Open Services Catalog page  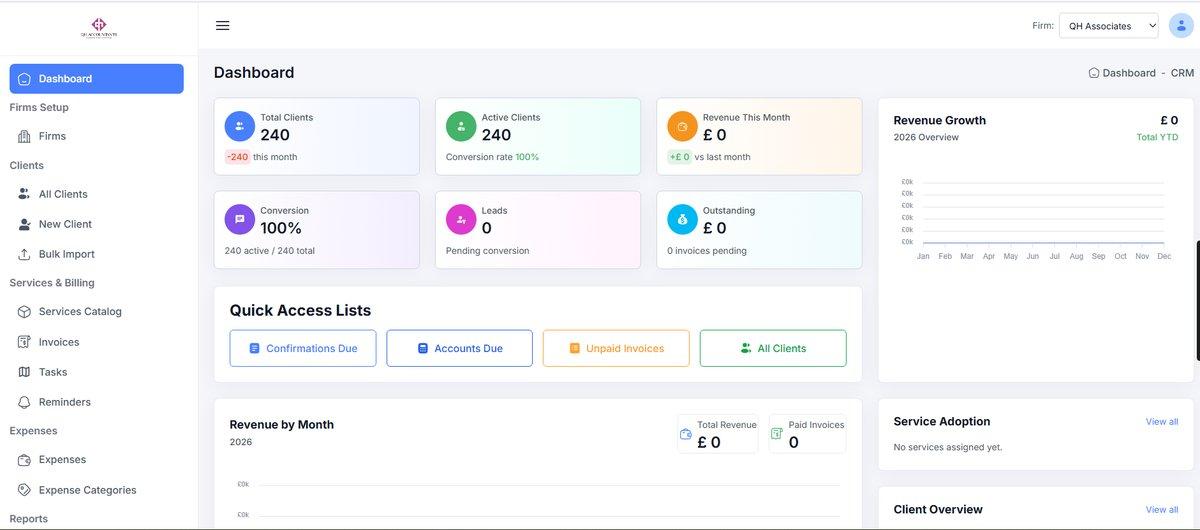(80, 312)
